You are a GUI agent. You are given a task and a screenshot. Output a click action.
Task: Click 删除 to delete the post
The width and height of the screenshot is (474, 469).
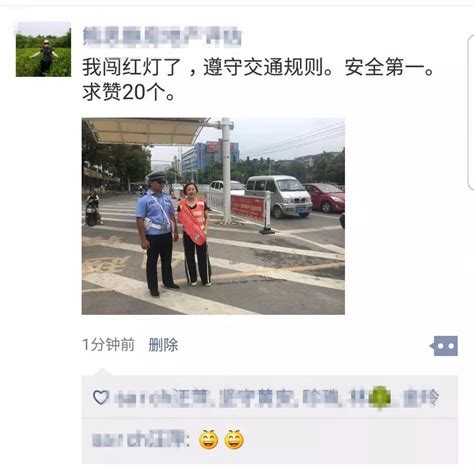[x=163, y=345]
